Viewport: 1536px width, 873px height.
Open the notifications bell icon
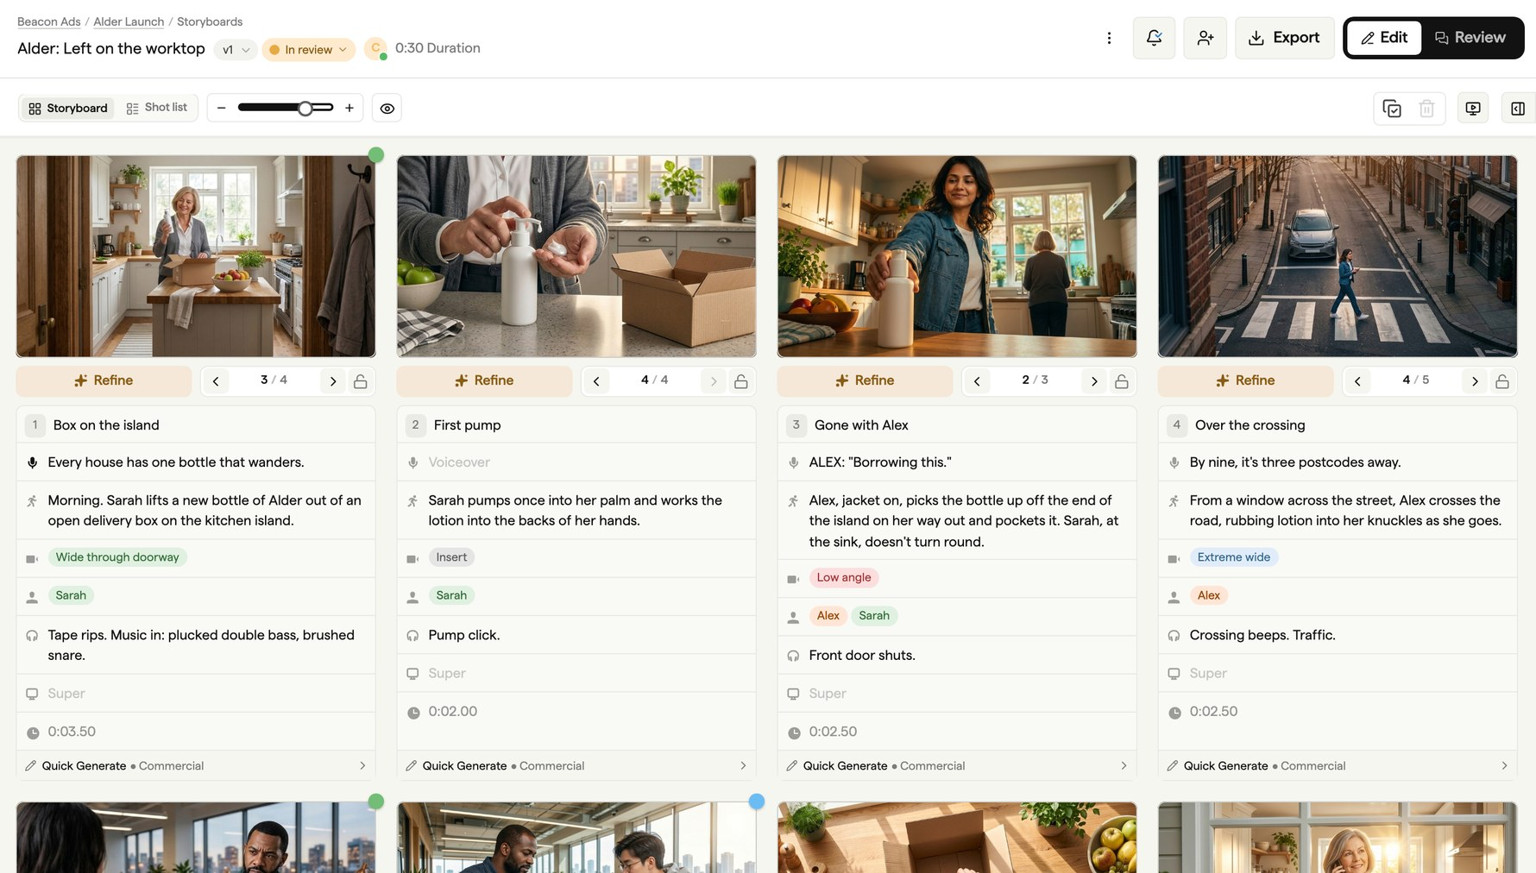coord(1154,38)
